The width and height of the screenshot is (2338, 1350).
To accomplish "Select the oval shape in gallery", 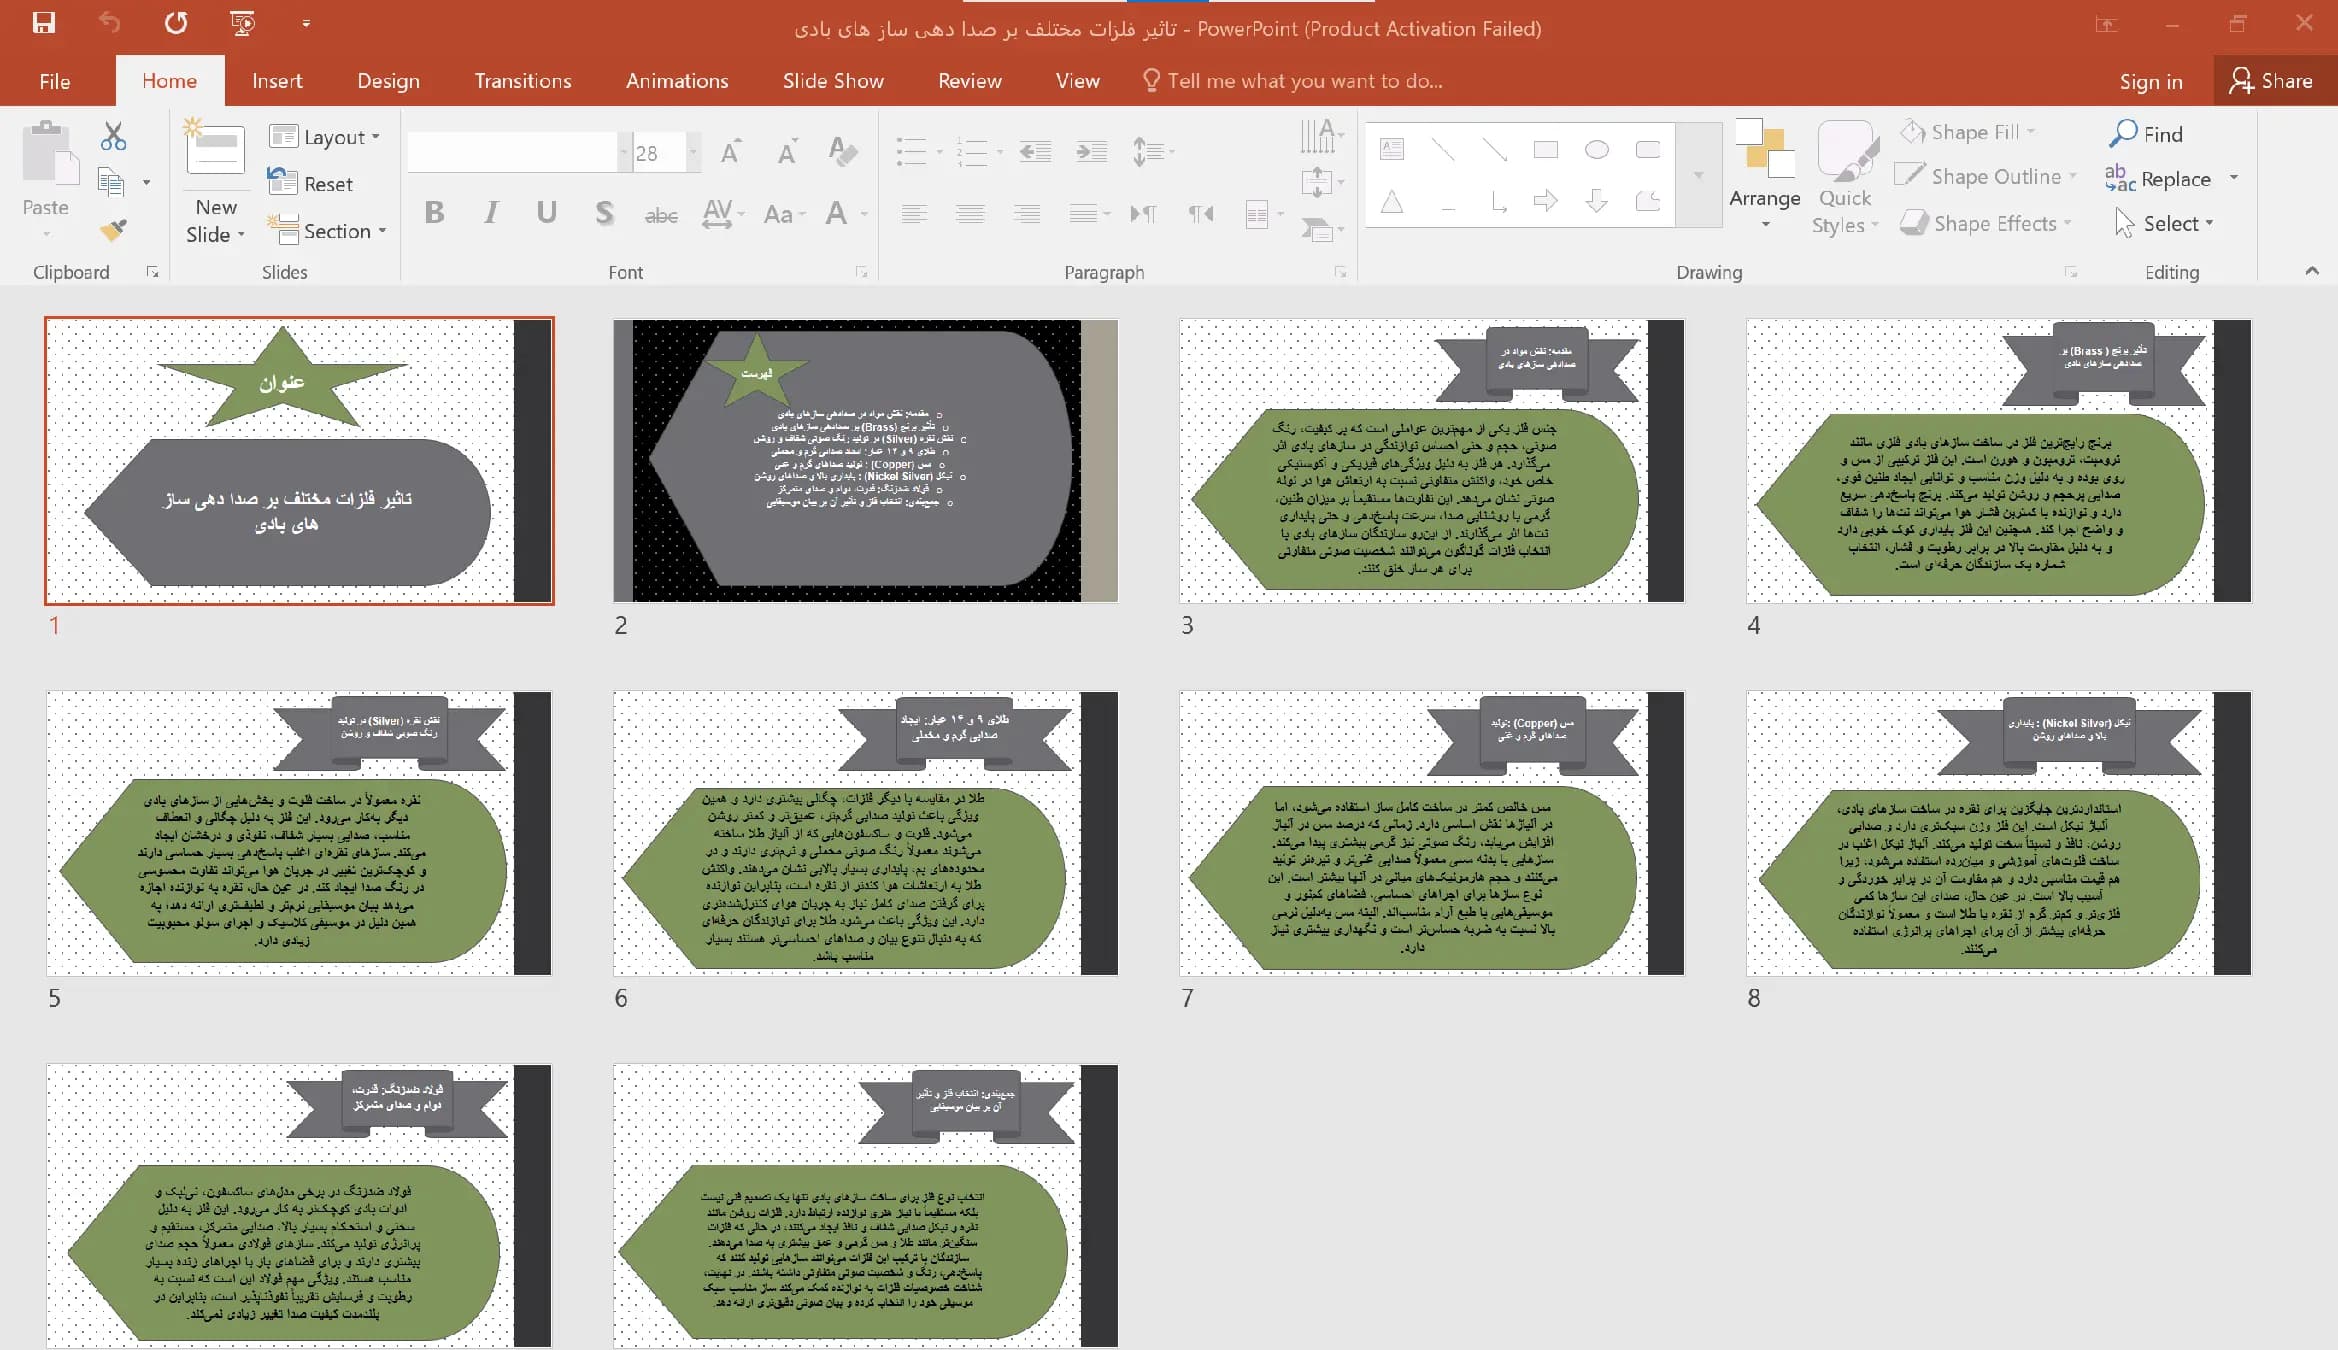I will pyautogui.click(x=1597, y=150).
